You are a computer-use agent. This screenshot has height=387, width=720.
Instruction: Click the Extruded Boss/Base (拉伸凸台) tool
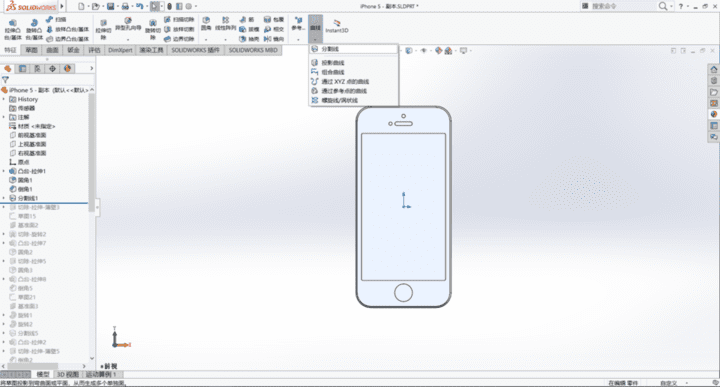point(13,29)
